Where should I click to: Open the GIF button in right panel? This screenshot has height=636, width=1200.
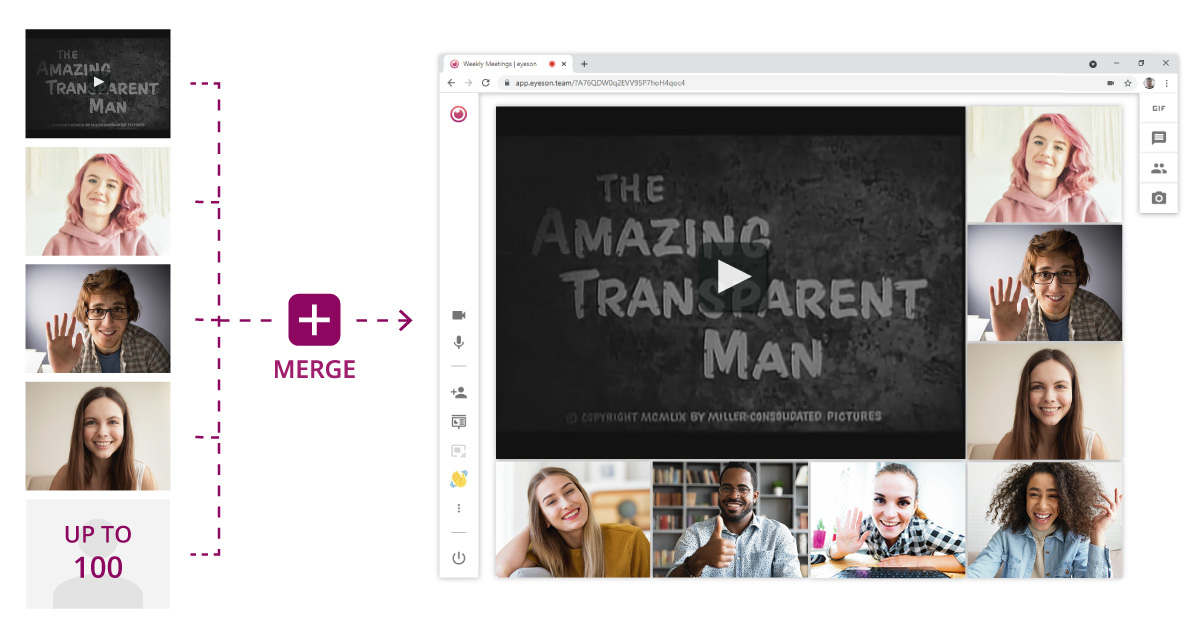tap(1159, 108)
